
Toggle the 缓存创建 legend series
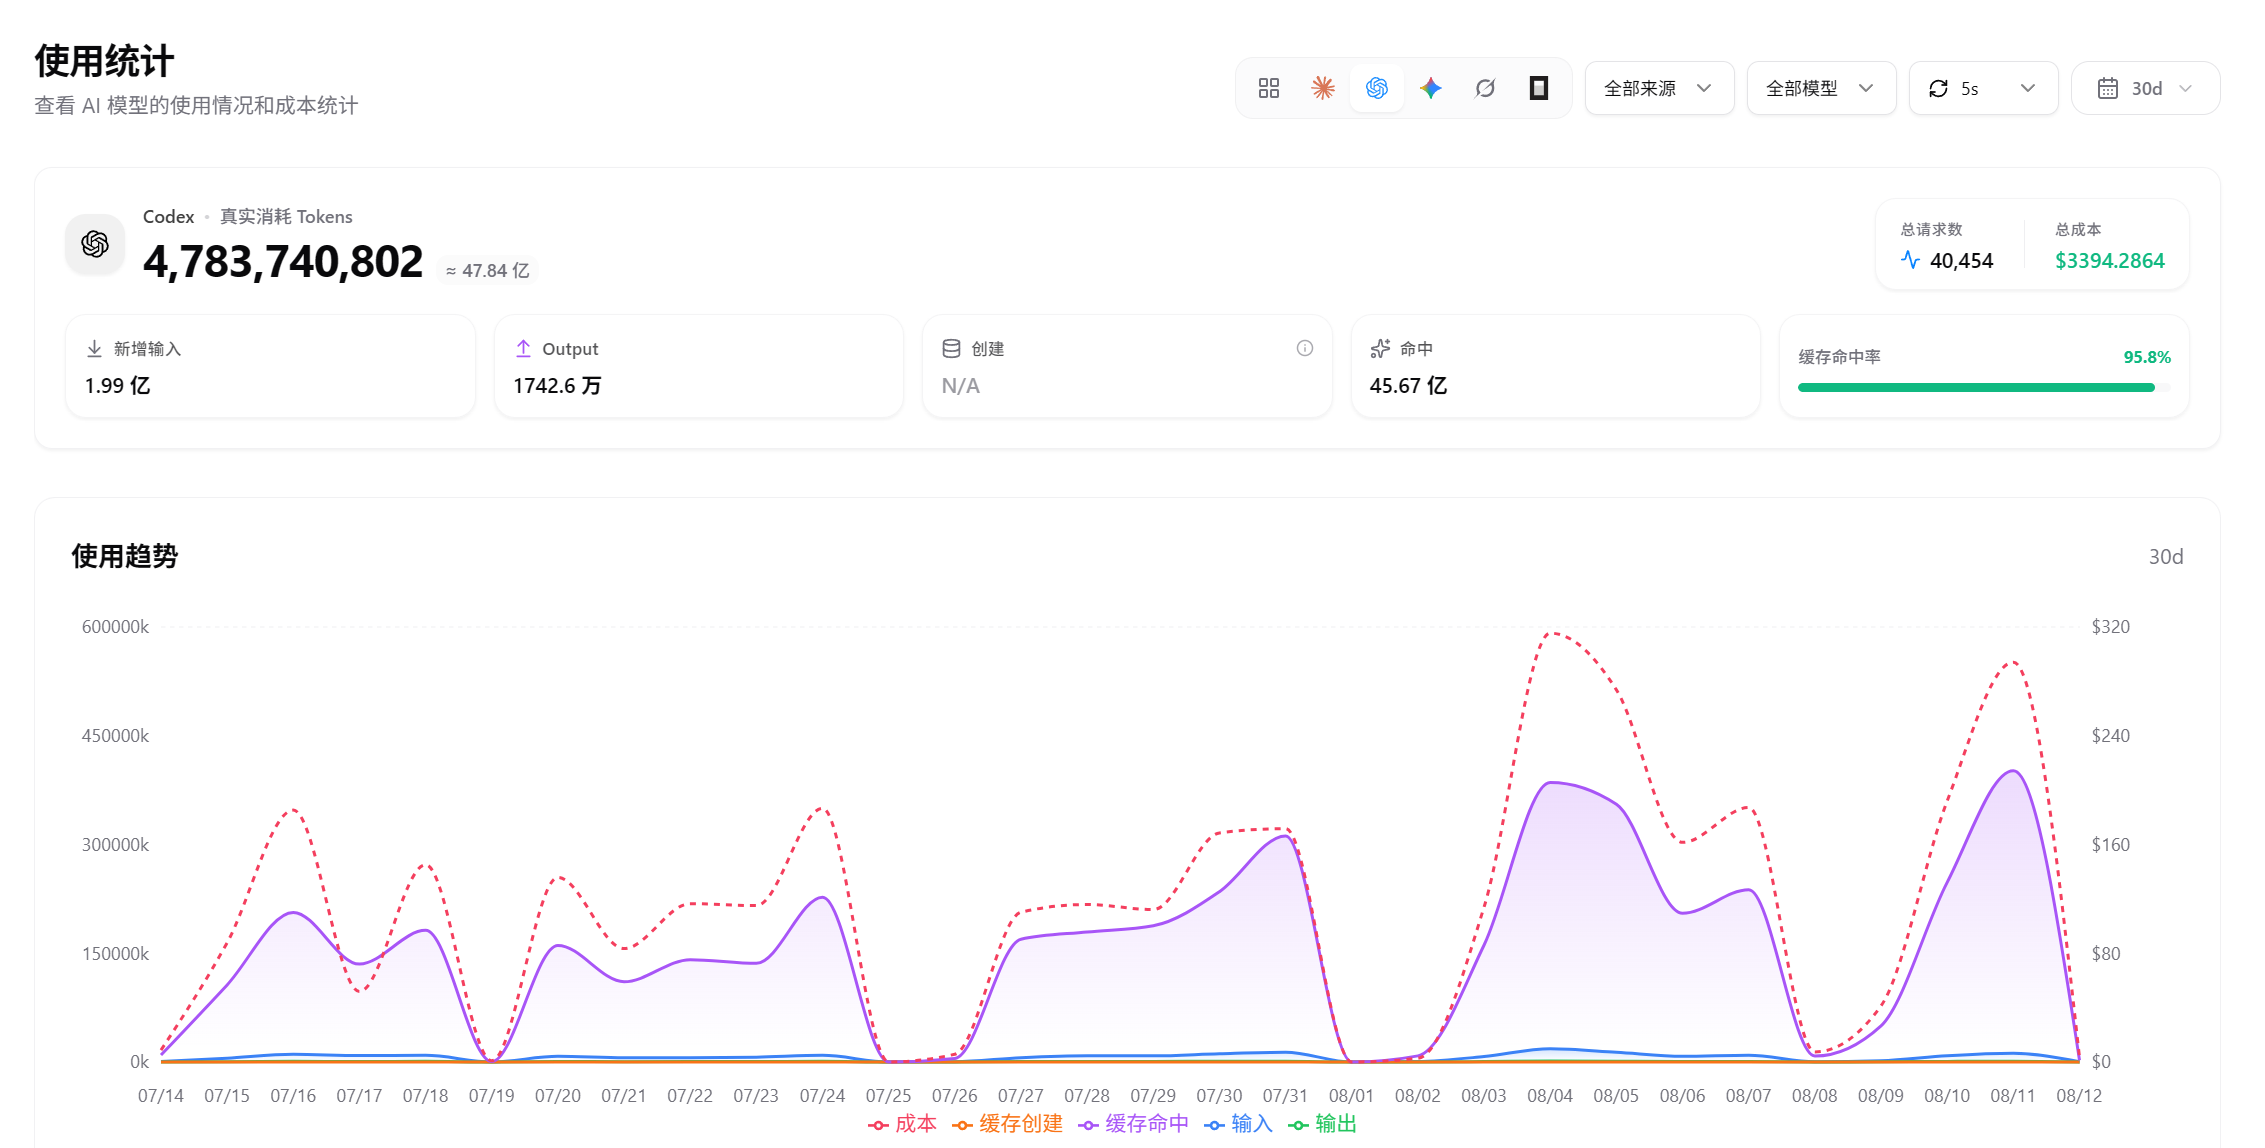point(1008,1124)
